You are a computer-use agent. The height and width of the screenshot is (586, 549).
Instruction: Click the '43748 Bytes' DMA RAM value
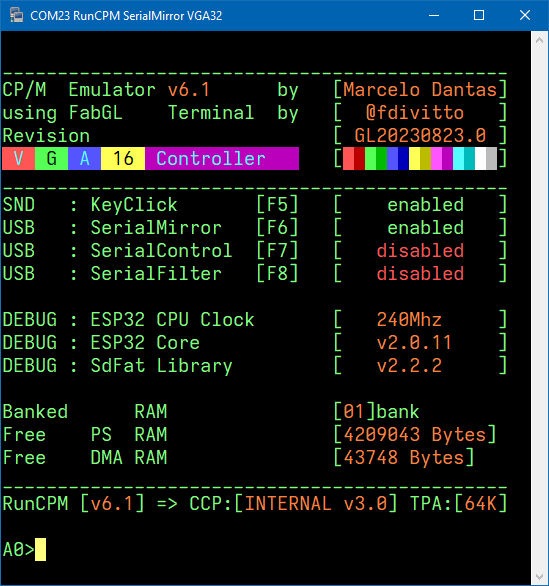pos(404,457)
